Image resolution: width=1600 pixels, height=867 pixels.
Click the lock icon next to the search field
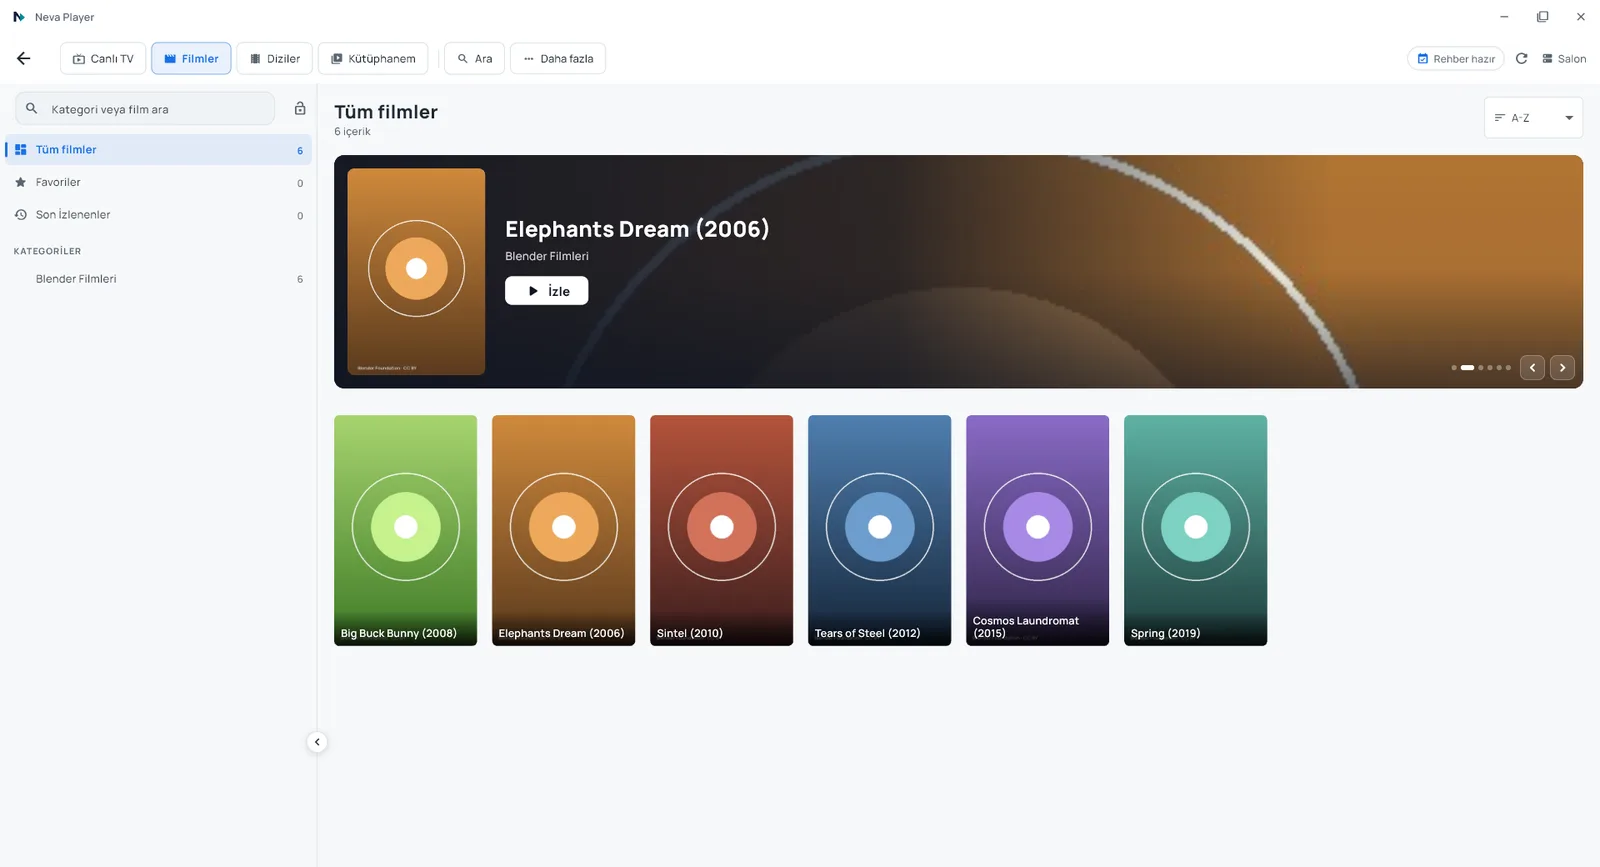tap(300, 108)
